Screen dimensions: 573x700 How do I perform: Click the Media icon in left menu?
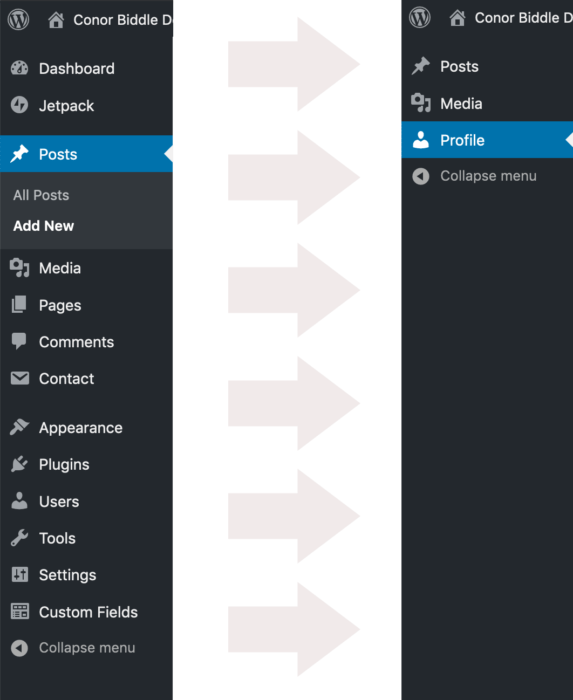pos(19,268)
